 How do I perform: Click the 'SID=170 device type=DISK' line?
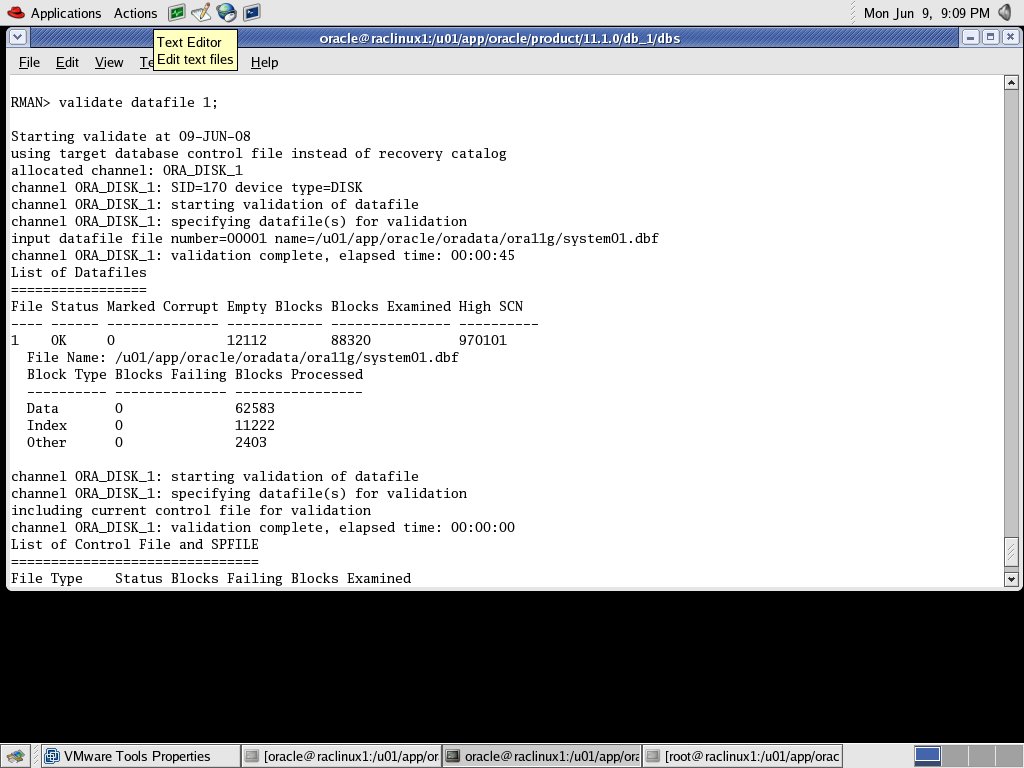[187, 187]
